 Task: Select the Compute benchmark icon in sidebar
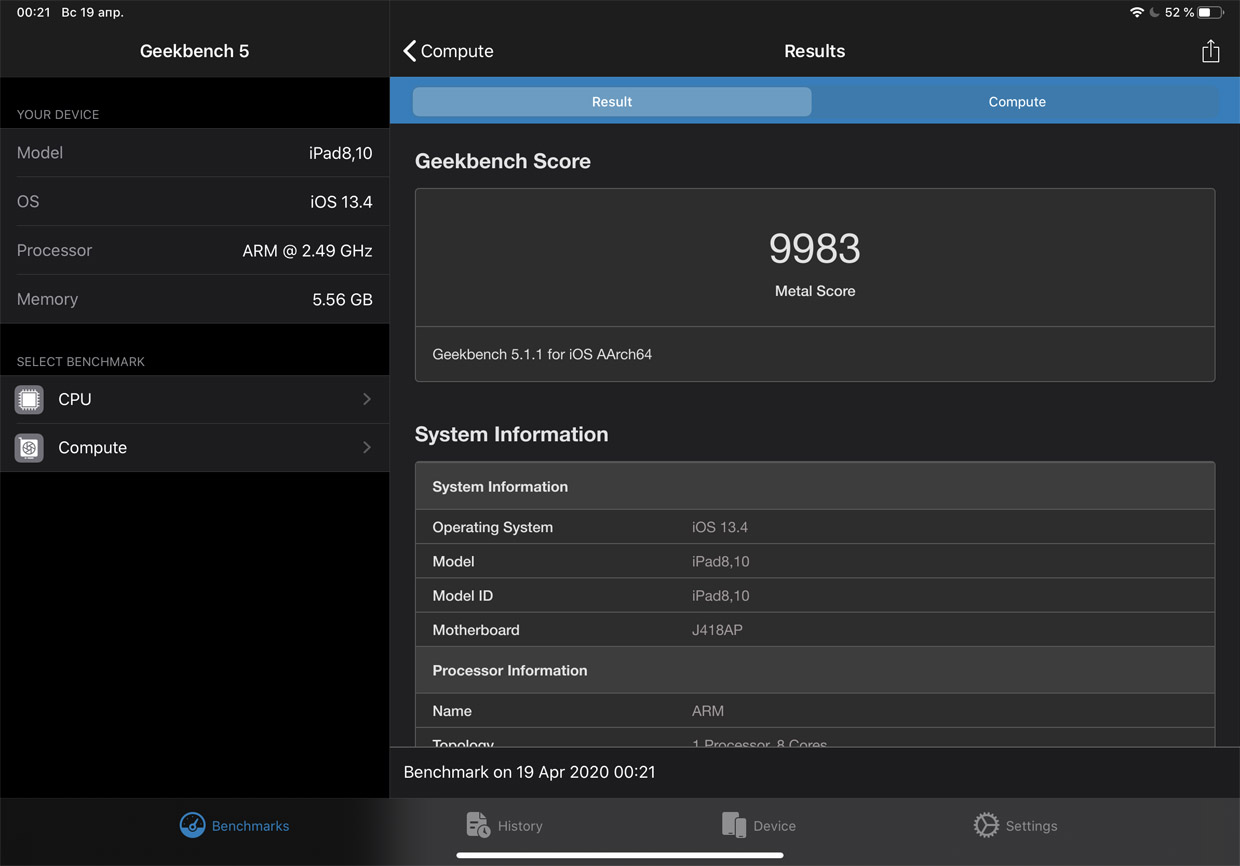29,448
